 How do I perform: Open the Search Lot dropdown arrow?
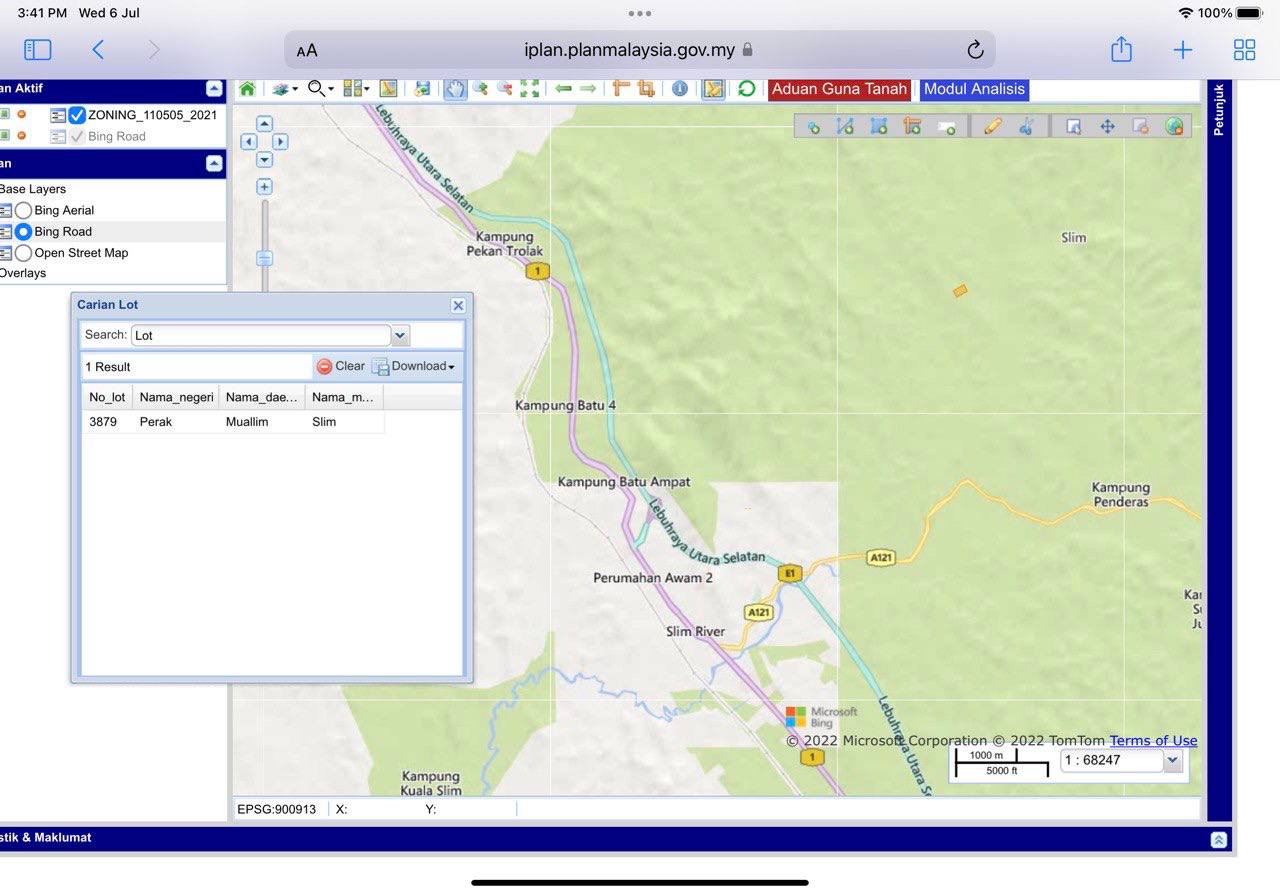pos(400,335)
